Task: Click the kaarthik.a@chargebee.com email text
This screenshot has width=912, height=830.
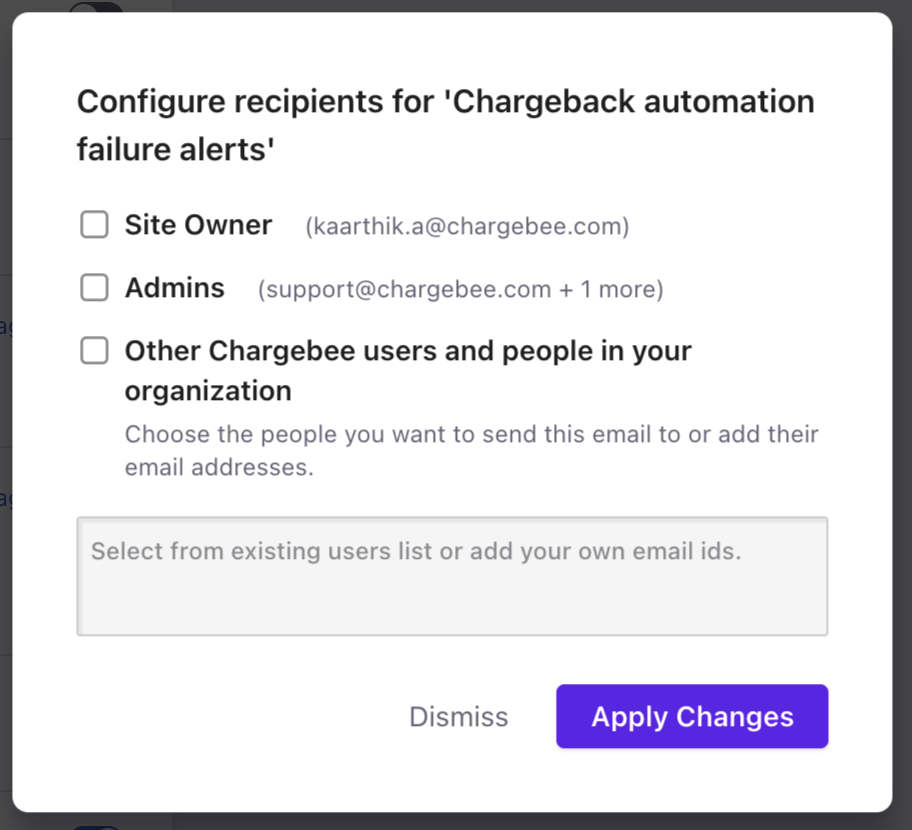Action: (467, 227)
